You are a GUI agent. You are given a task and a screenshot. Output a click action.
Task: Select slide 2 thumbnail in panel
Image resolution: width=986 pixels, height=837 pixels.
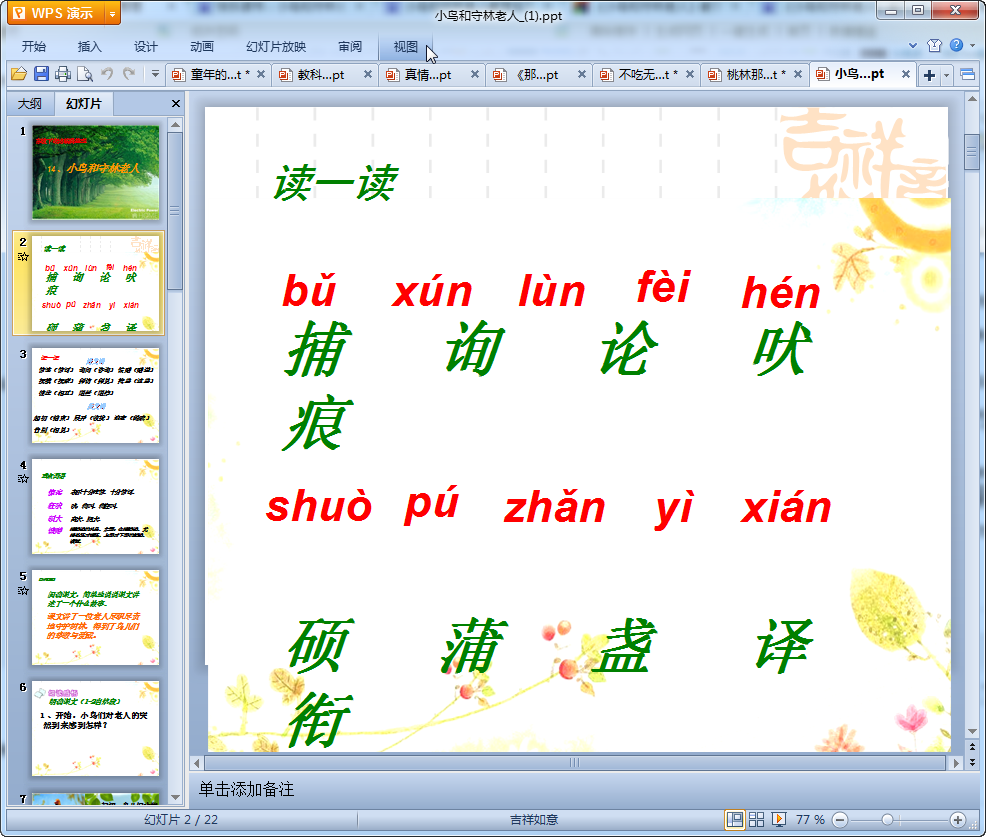point(96,284)
